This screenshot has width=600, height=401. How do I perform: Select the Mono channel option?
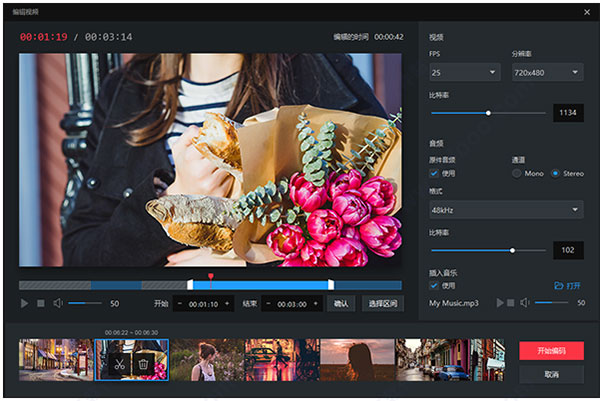(x=517, y=173)
